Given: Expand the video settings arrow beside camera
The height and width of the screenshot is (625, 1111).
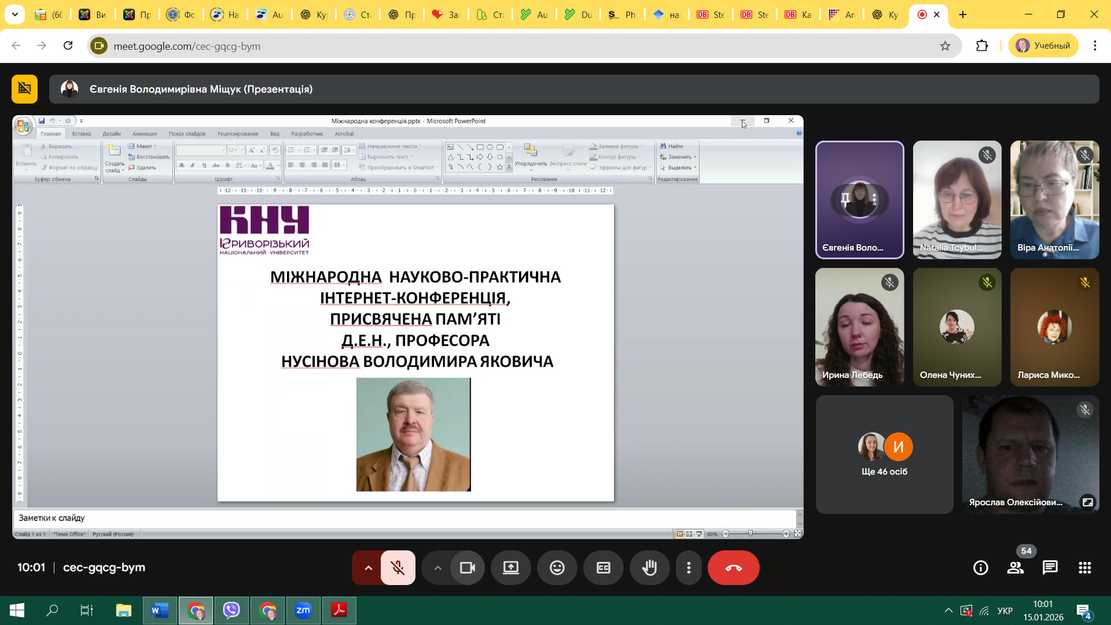Looking at the screenshot, I should [x=437, y=568].
